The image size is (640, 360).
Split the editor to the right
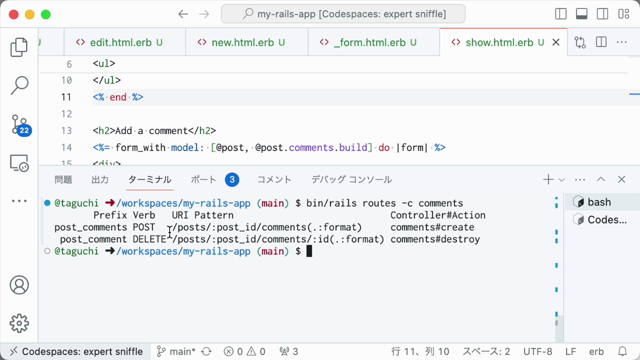tap(601, 42)
